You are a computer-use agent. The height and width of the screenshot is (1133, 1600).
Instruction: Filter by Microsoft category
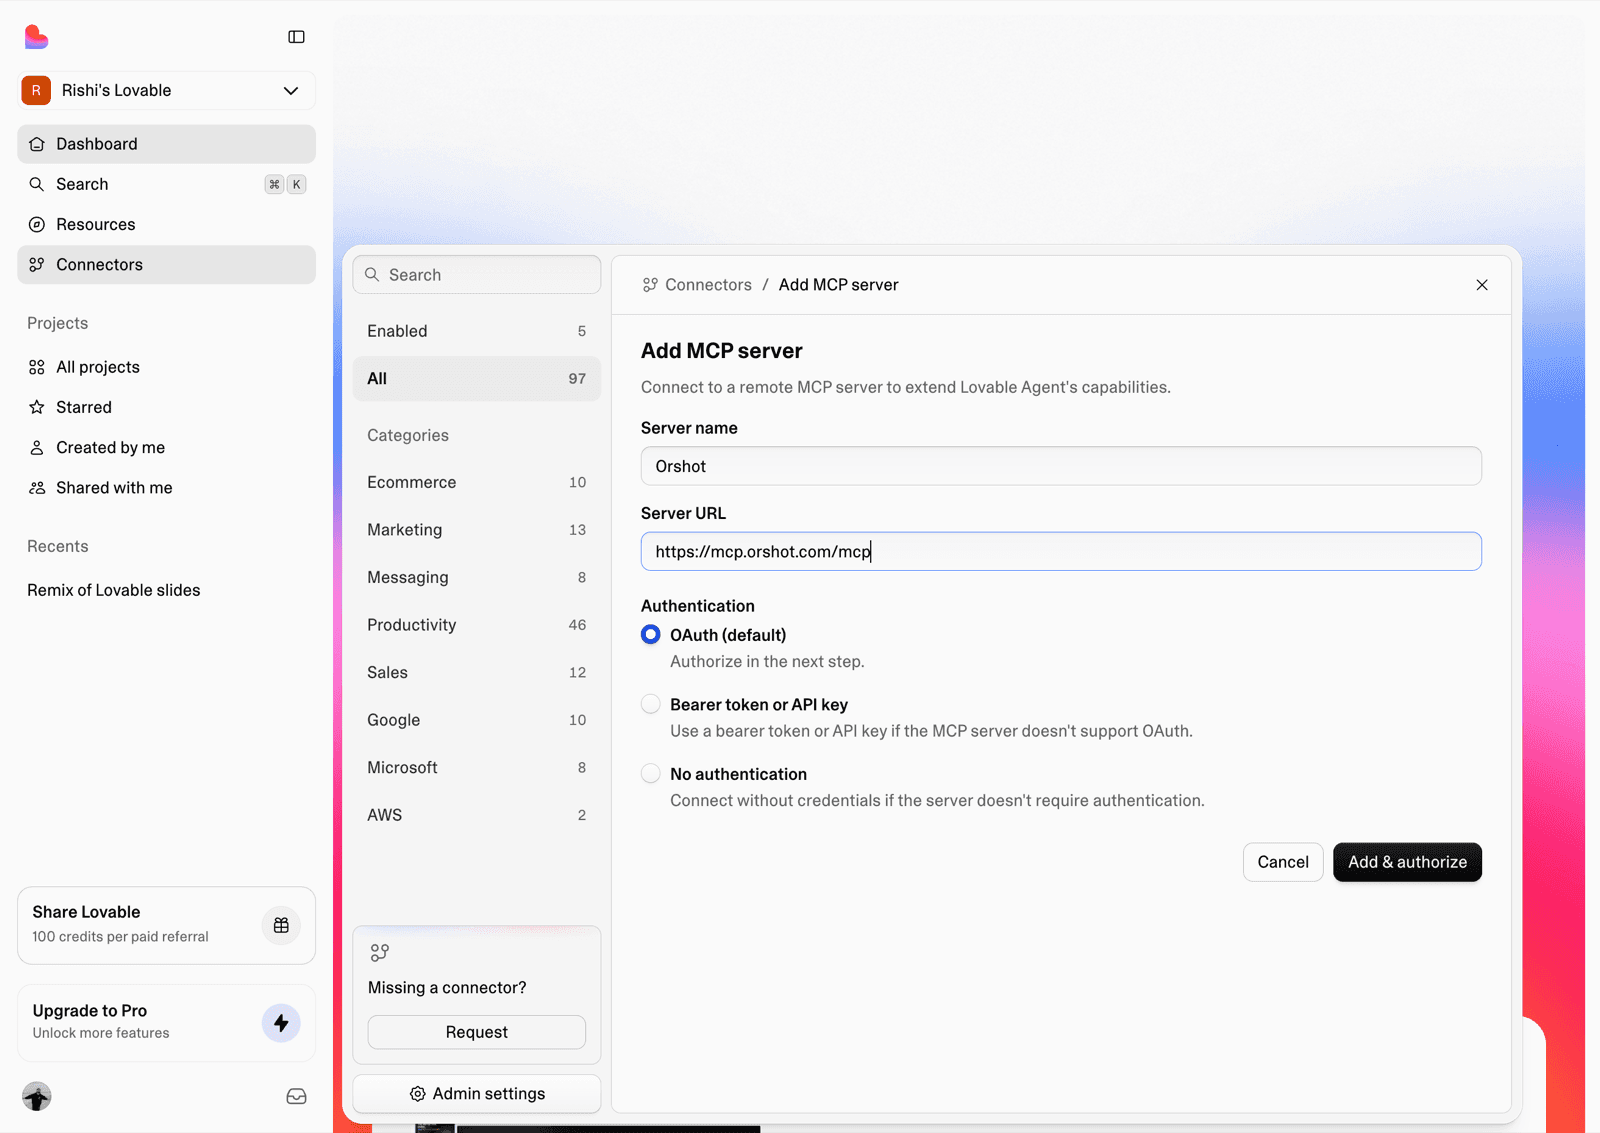(x=477, y=767)
